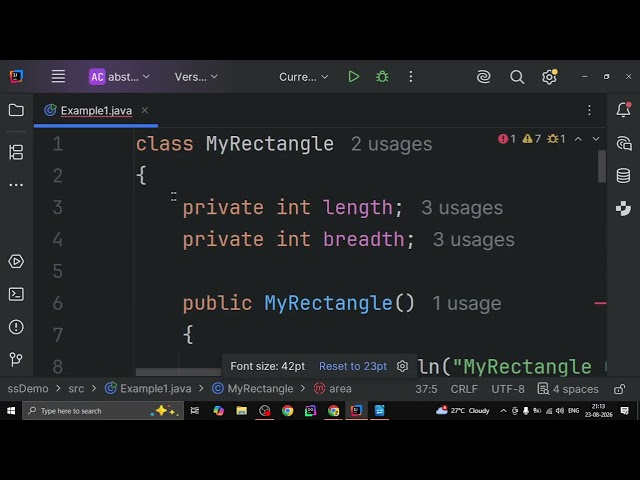
Task: Click the vertical editor scrollbar thumb
Action: [602, 167]
